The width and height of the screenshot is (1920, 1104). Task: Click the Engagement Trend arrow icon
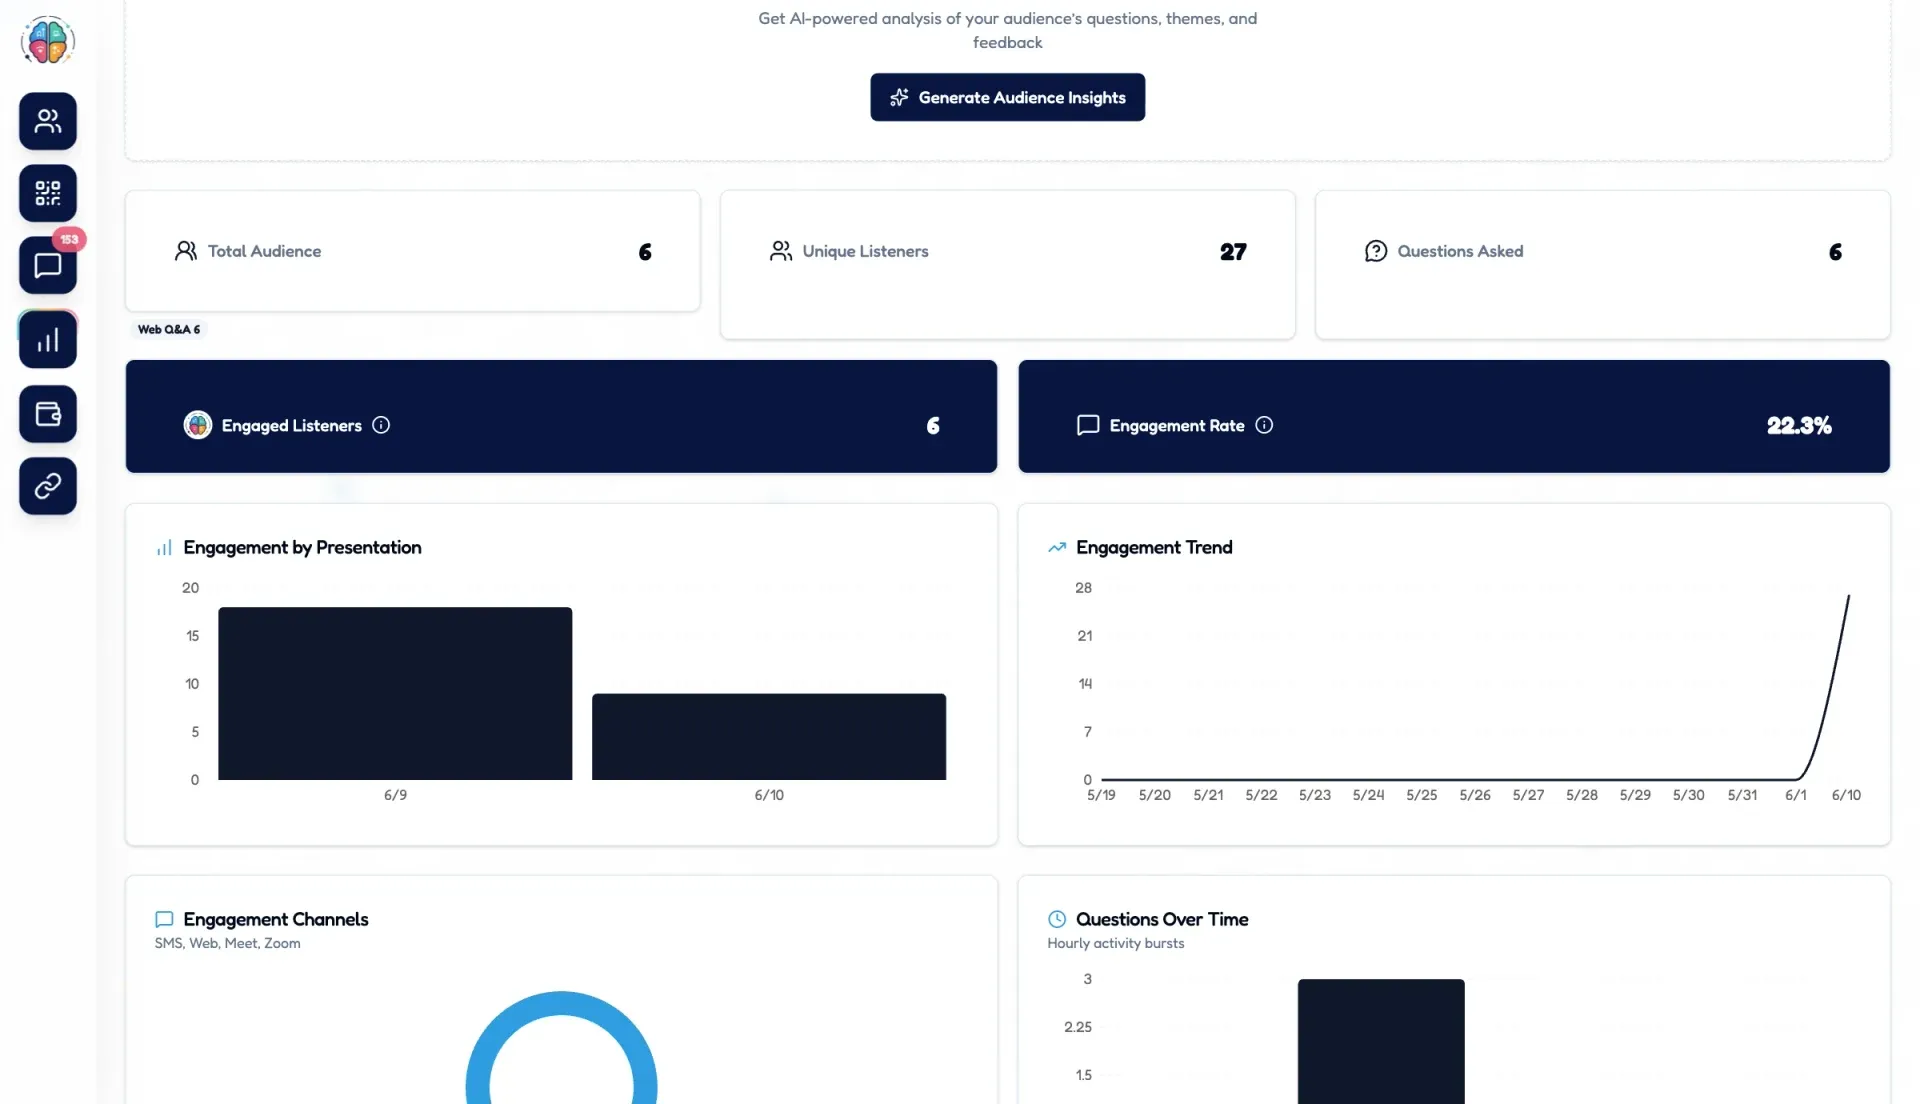(x=1057, y=547)
